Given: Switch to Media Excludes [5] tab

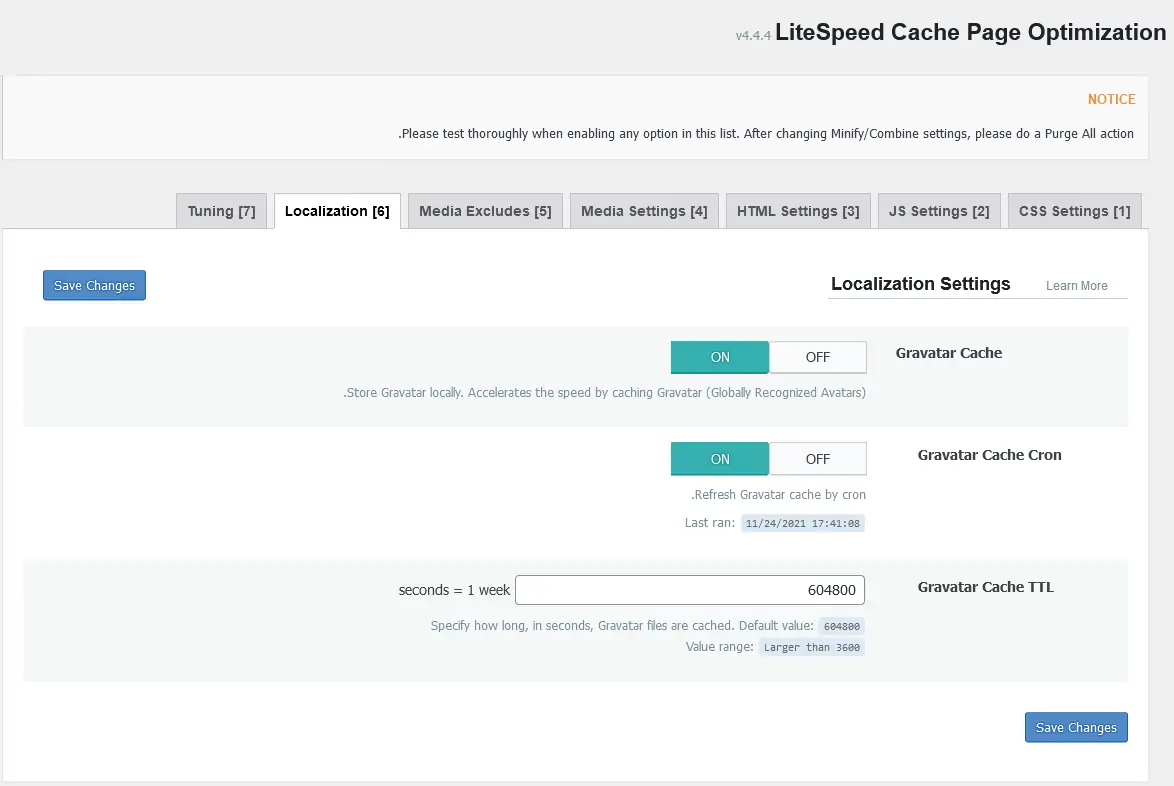Looking at the screenshot, I should click(x=485, y=211).
